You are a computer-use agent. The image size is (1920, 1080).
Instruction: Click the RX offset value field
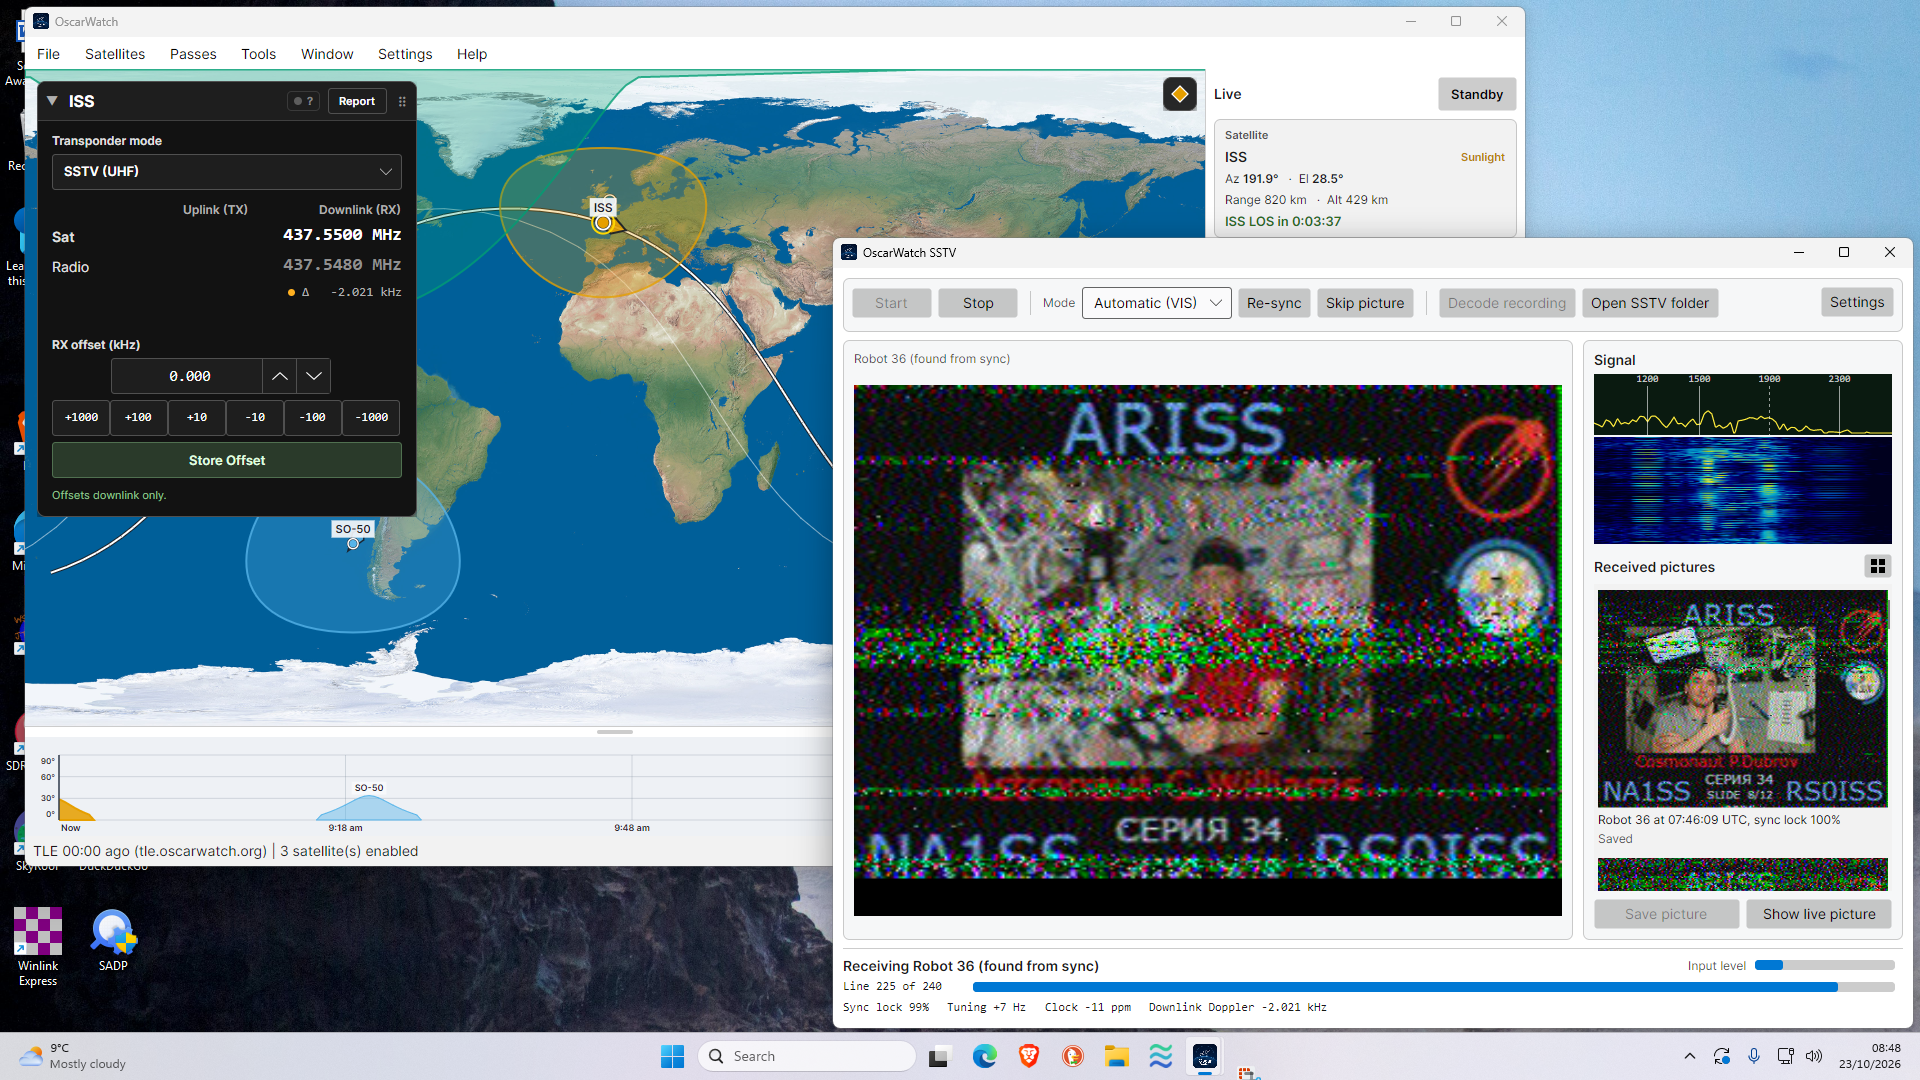(188, 376)
